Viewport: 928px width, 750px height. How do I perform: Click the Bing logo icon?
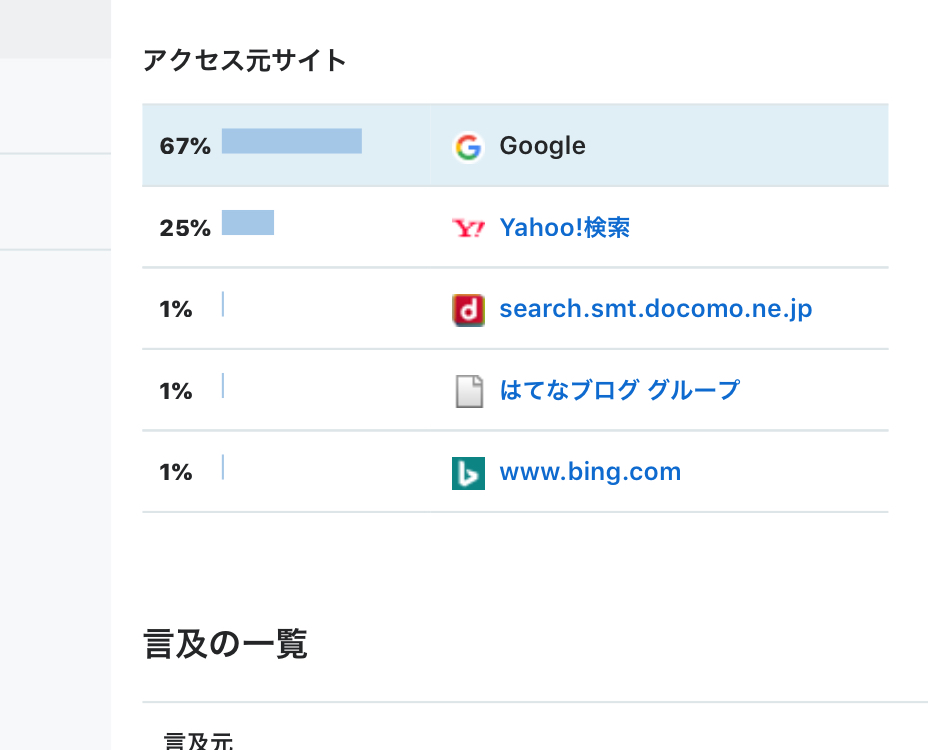[468, 471]
